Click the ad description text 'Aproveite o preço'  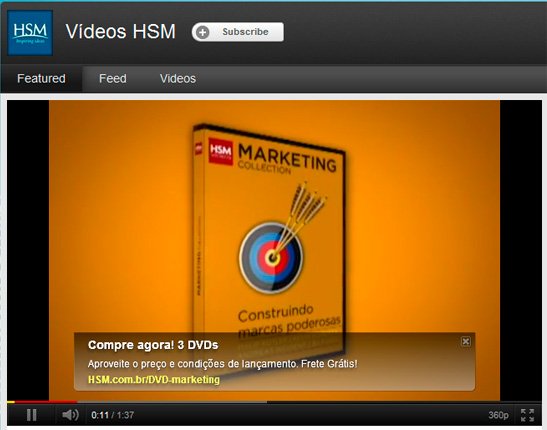click(222, 364)
